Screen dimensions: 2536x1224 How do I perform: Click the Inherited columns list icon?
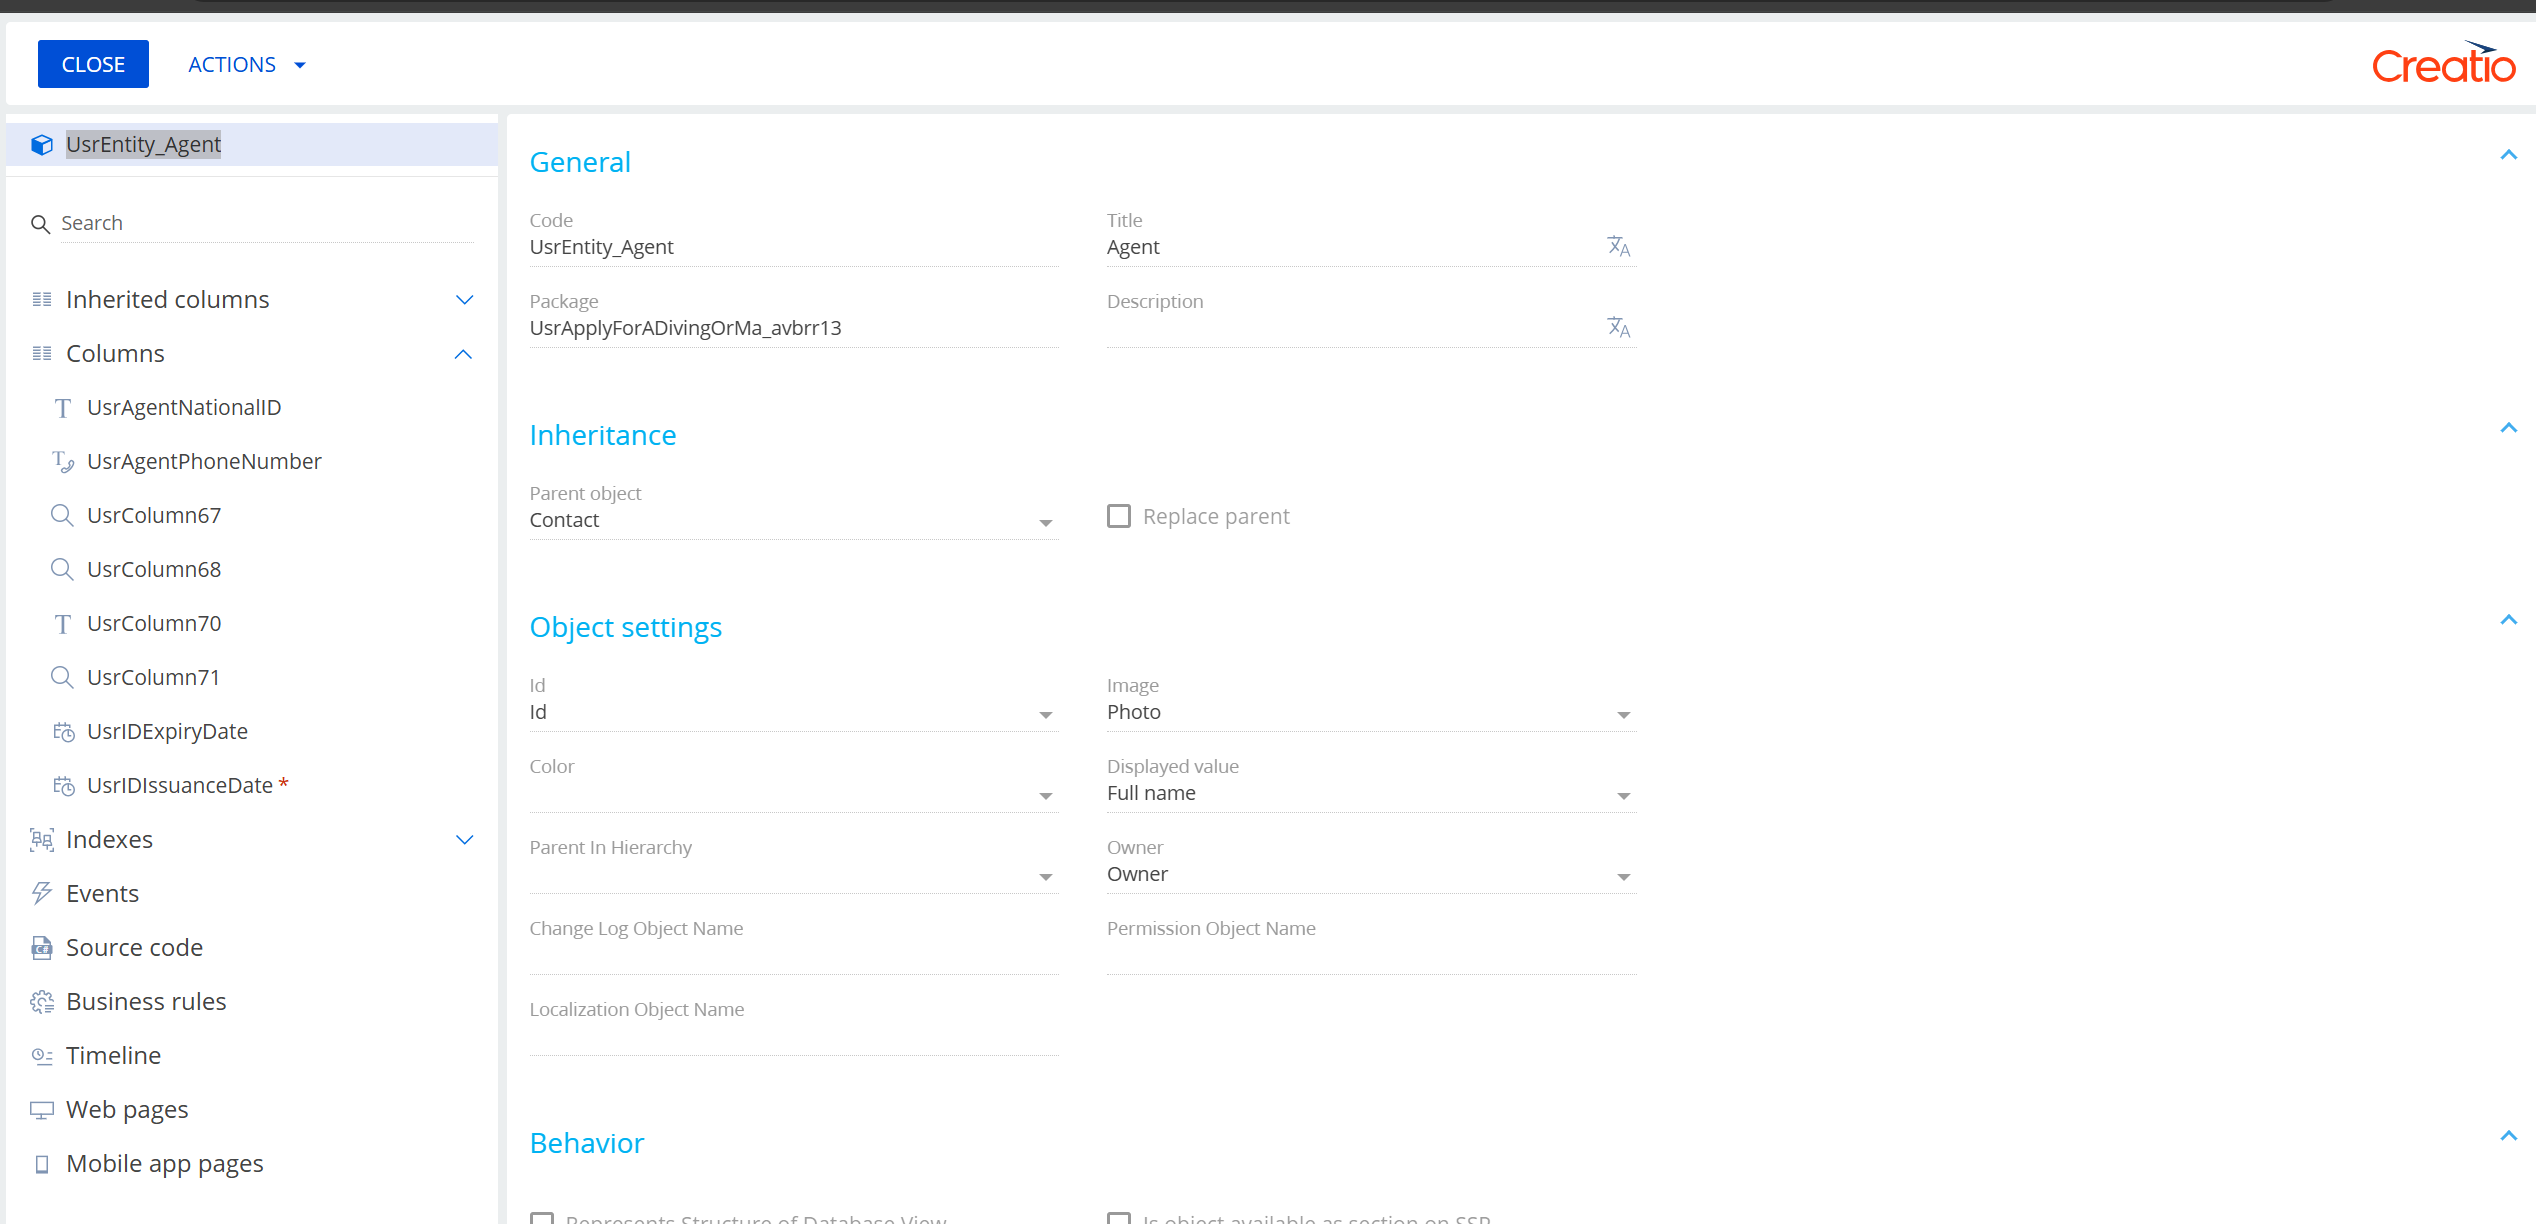[x=42, y=300]
